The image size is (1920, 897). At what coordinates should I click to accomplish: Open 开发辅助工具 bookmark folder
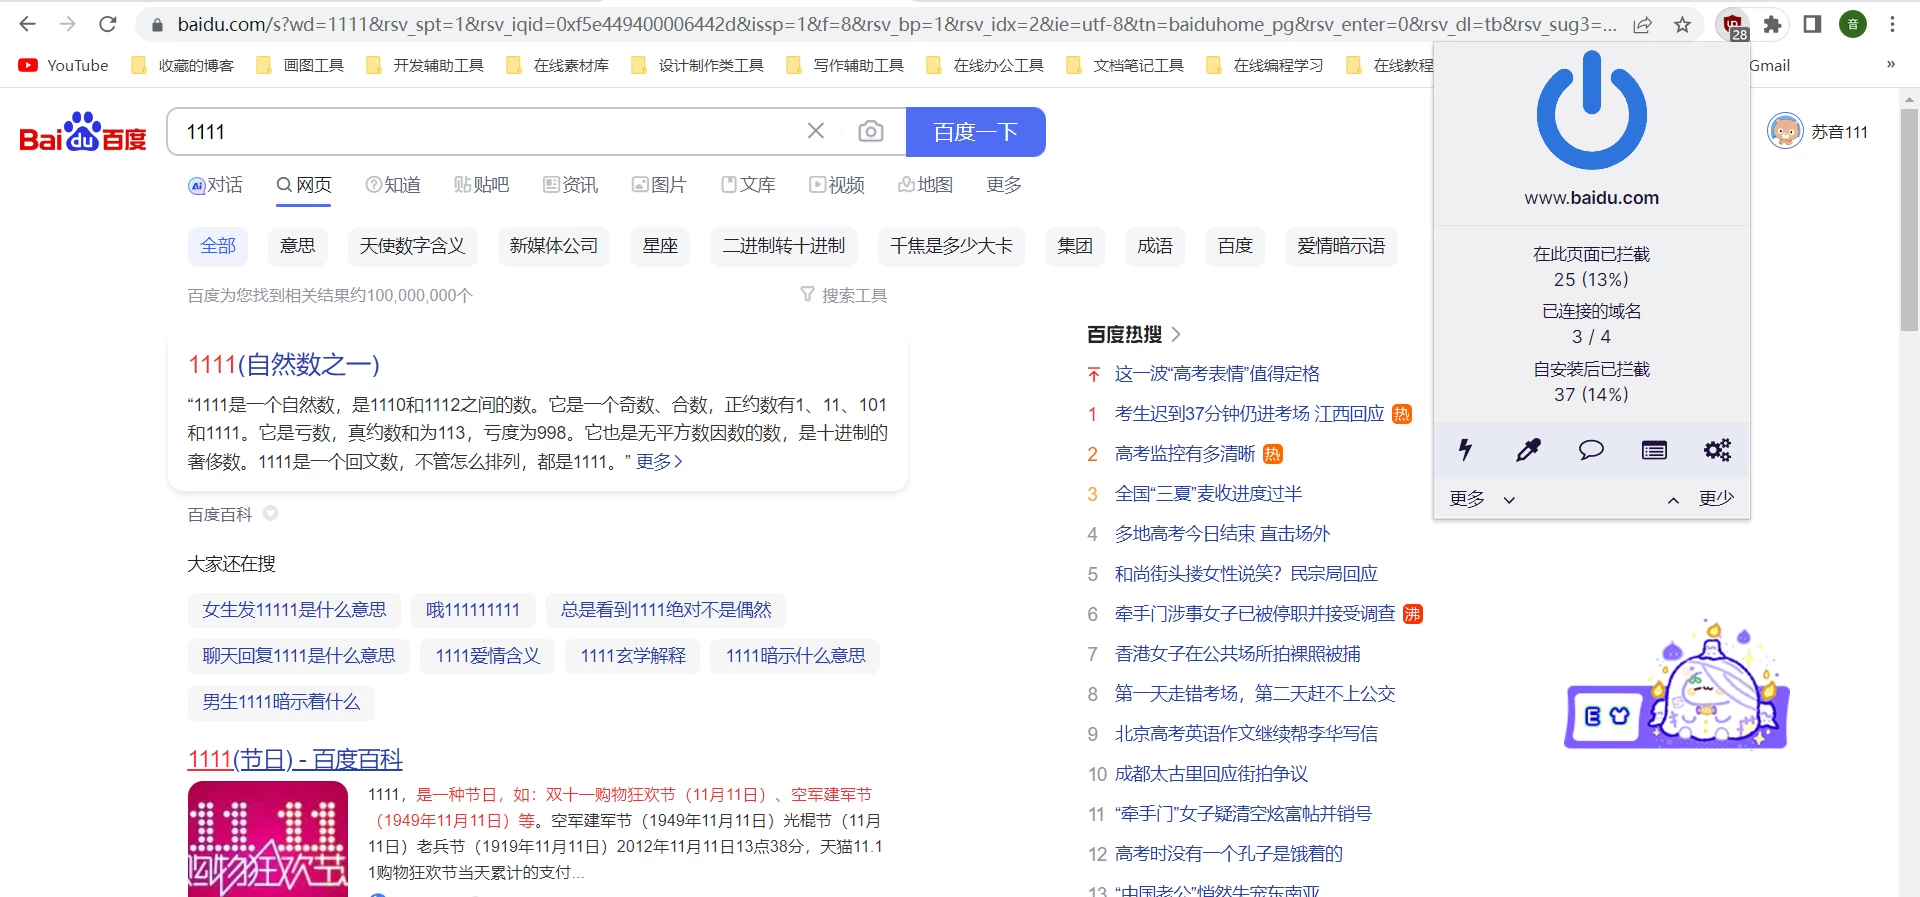pos(425,65)
